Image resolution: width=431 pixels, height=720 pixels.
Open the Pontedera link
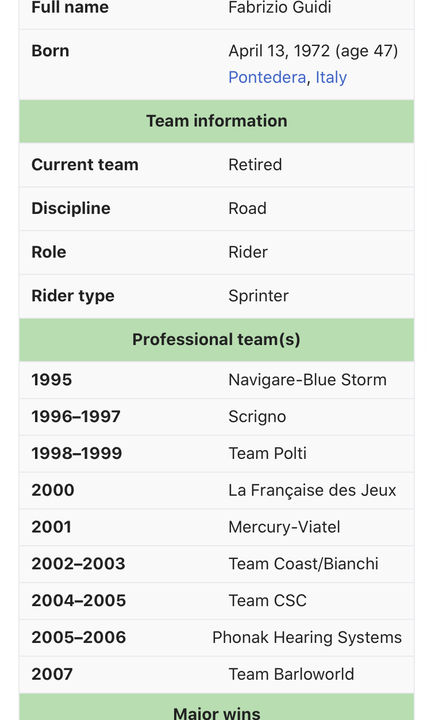point(267,77)
